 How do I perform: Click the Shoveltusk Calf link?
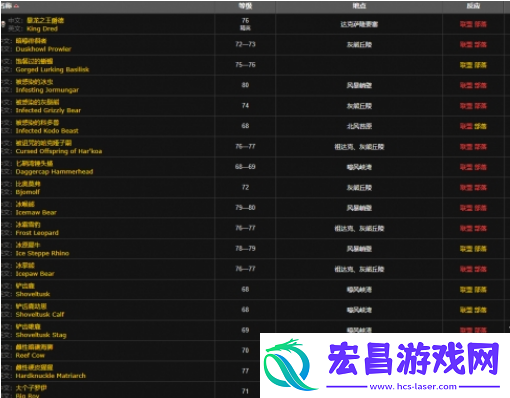point(40,314)
